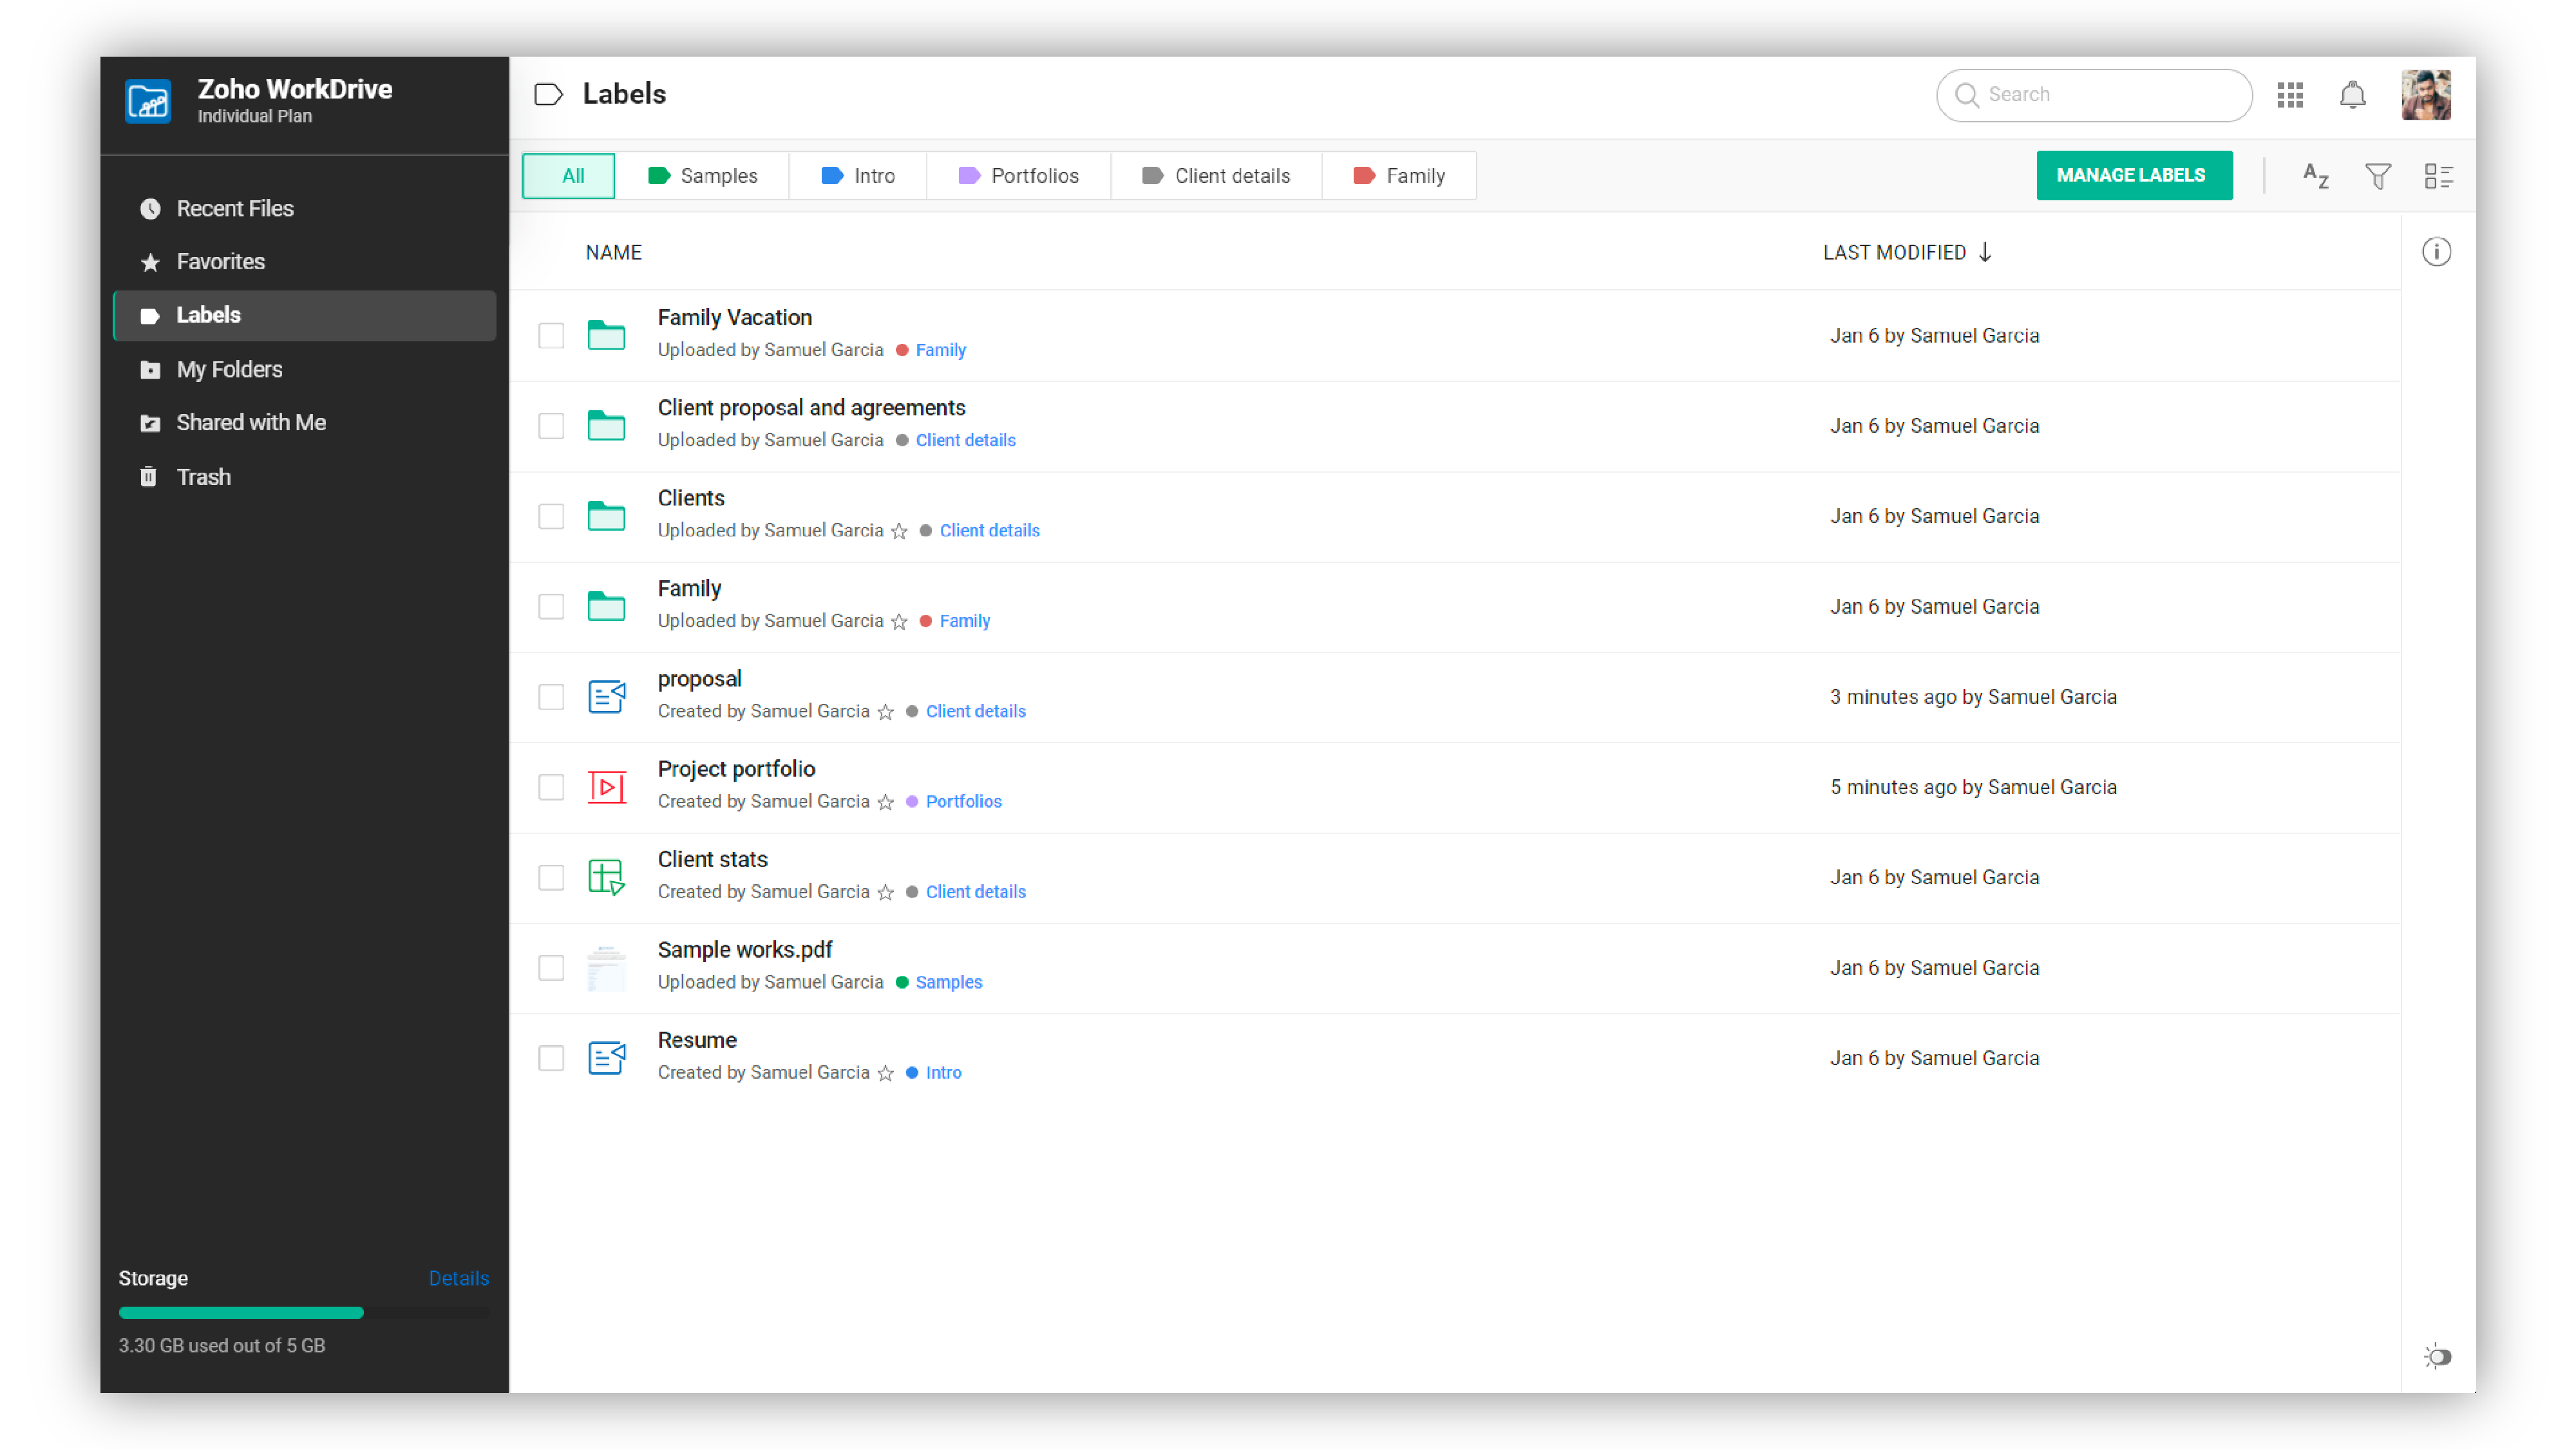
Task: Click the Manage Labels button
Action: click(x=2134, y=175)
